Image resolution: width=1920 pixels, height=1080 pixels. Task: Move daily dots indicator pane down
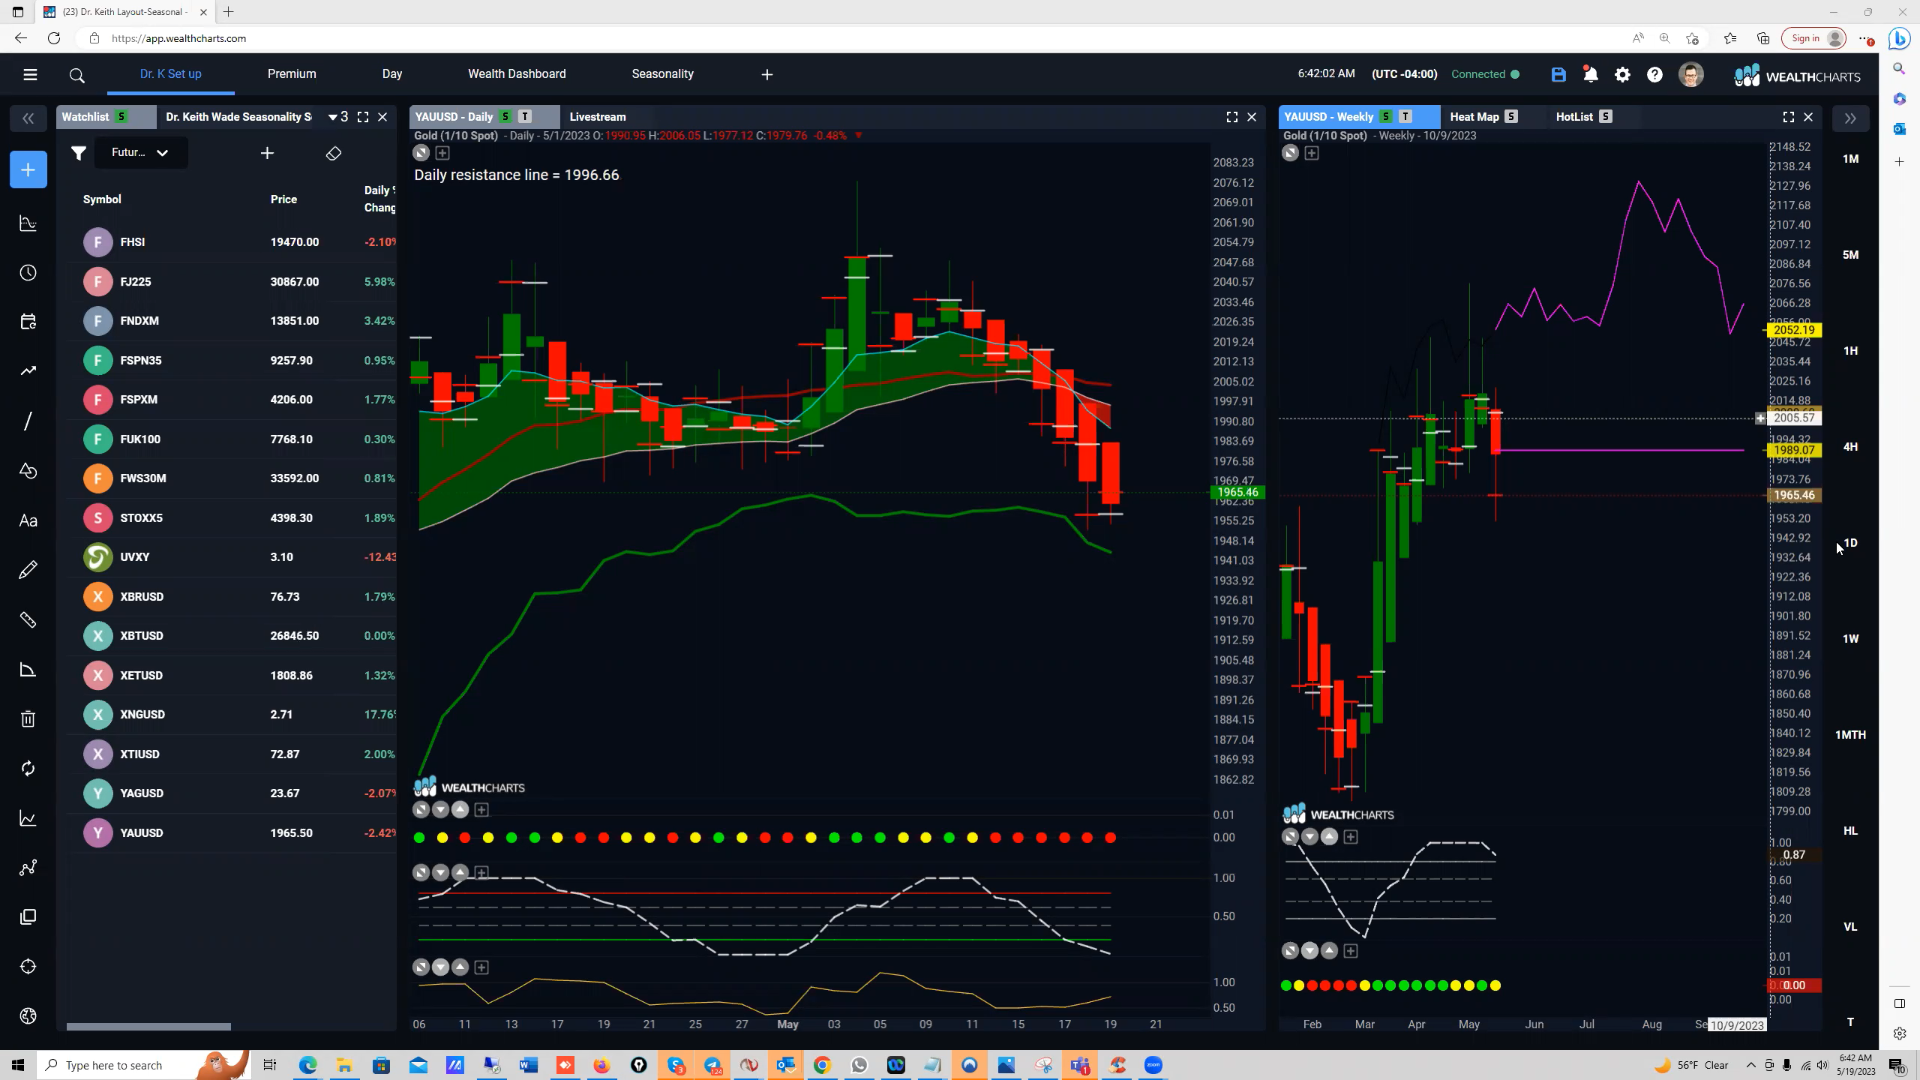[440, 810]
